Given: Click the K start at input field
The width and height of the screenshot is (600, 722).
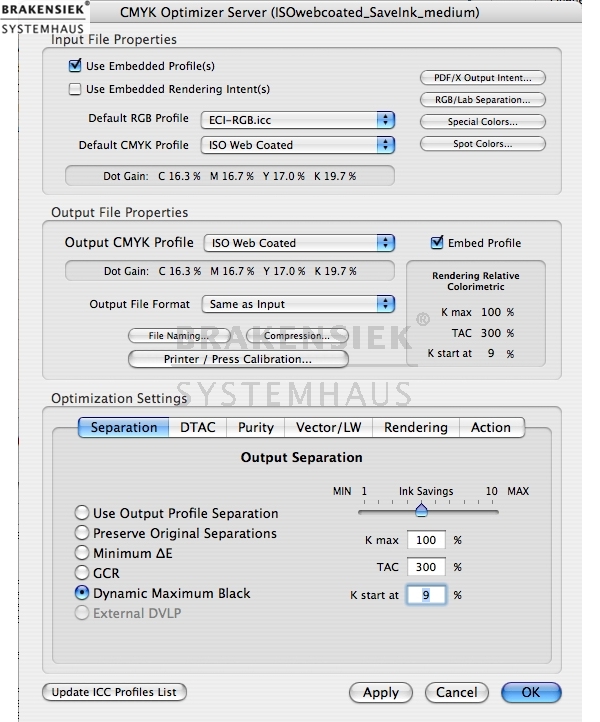Looking at the screenshot, I should [x=426, y=595].
